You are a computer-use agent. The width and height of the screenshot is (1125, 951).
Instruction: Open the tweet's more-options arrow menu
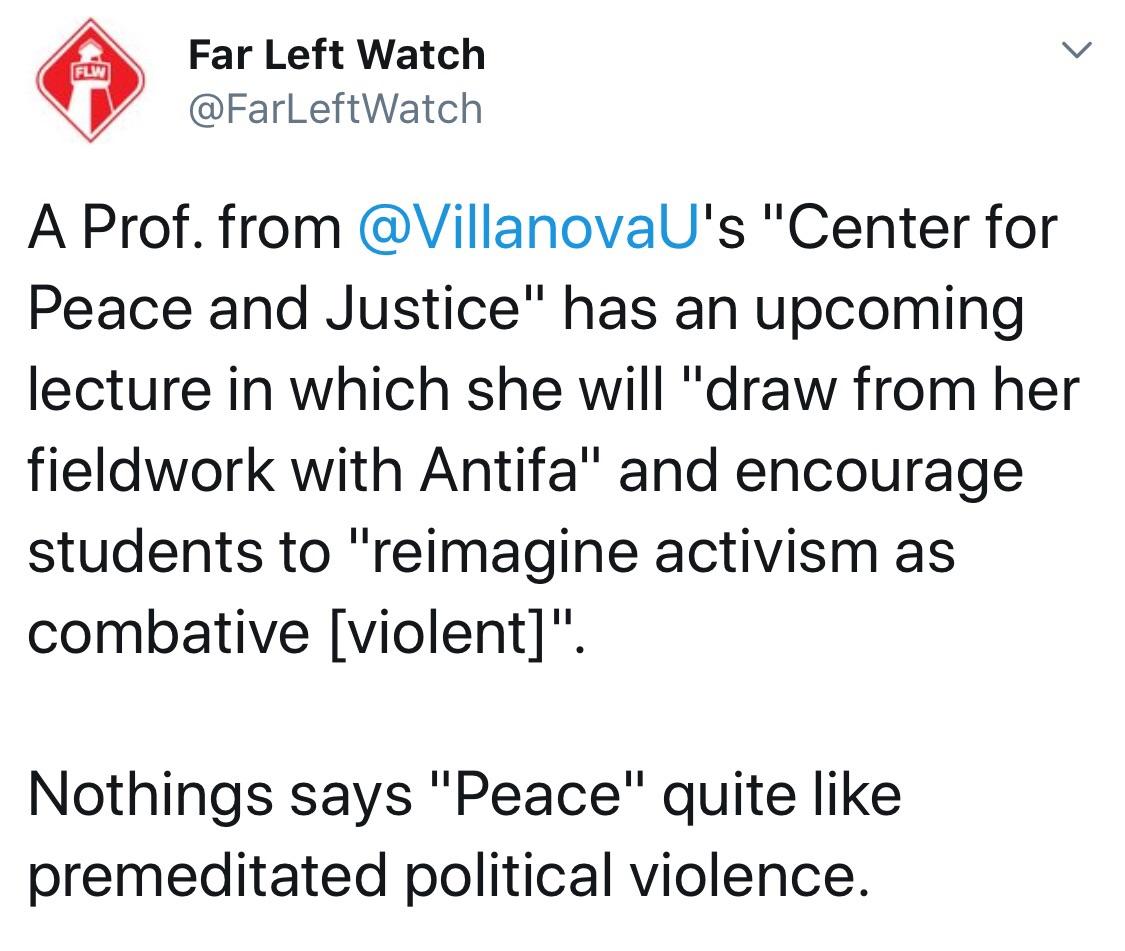click(x=1076, y=50)
